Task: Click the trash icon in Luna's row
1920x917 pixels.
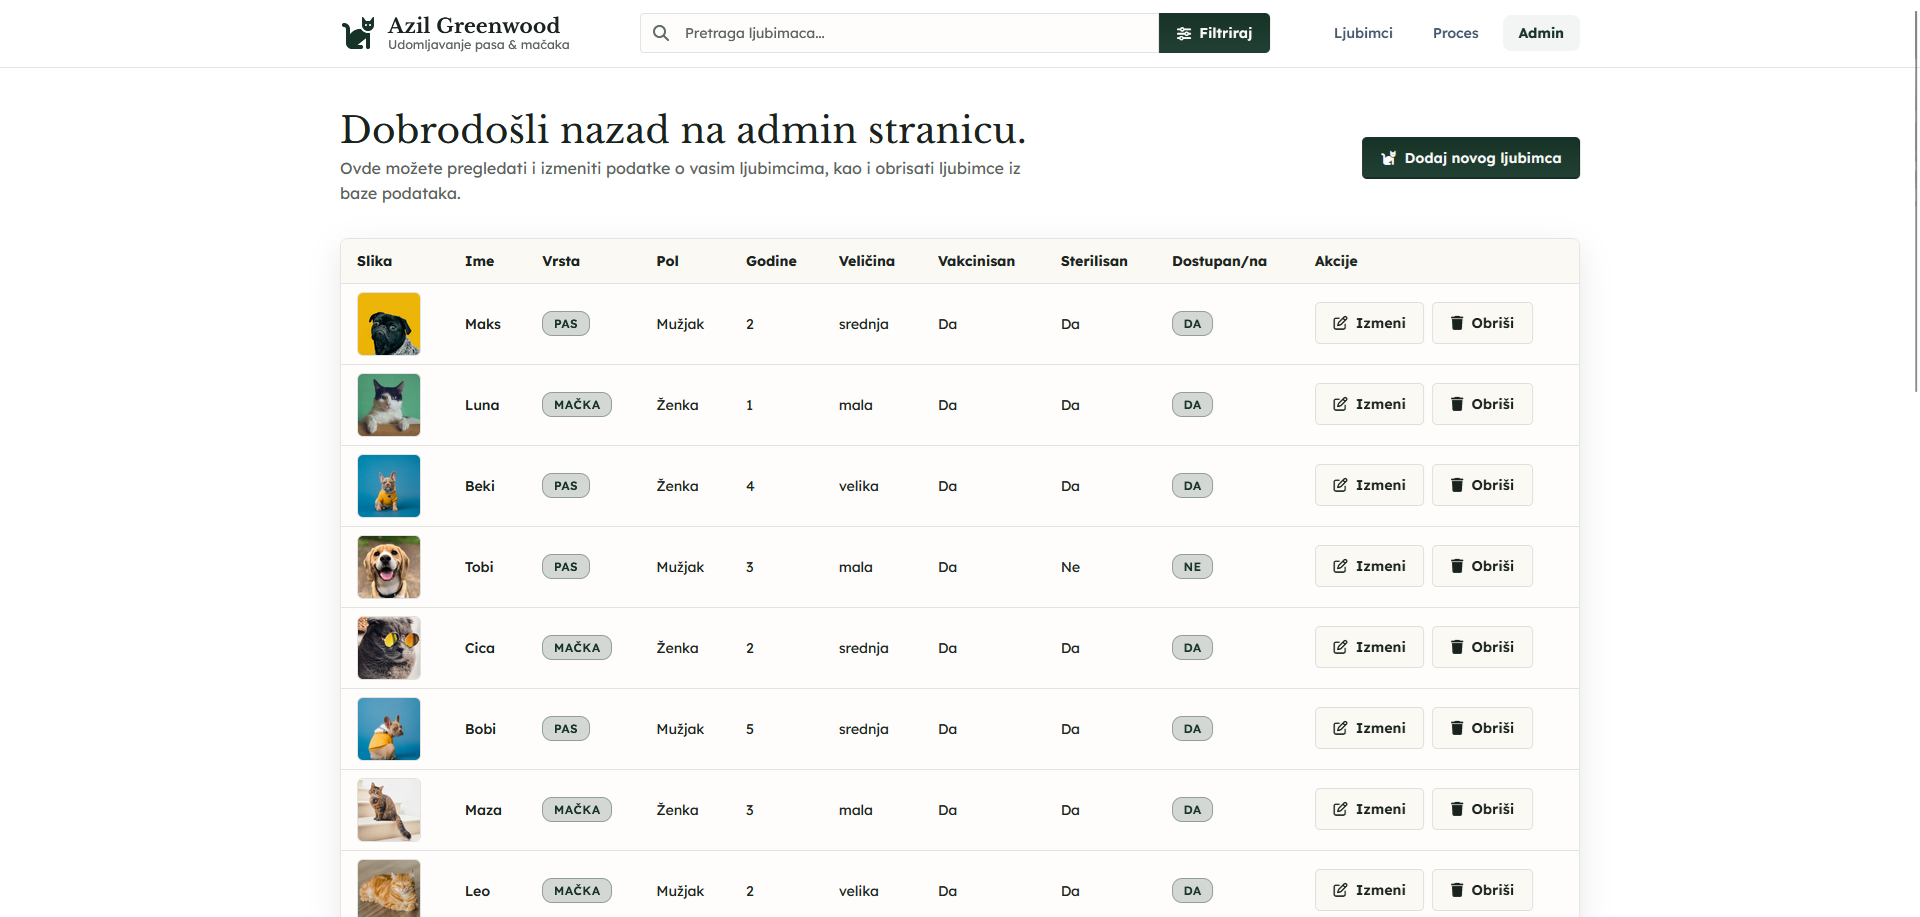Action: pyautogui.click(x=1457, y=404)
